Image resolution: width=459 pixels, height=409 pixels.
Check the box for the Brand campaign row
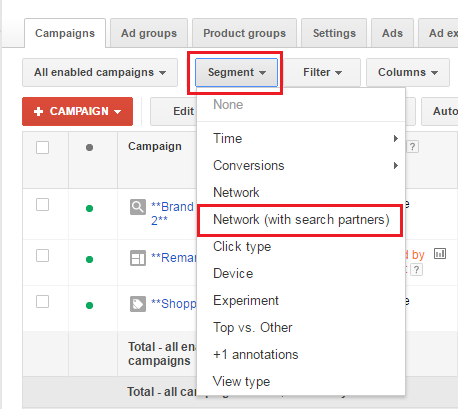[42, 205]
